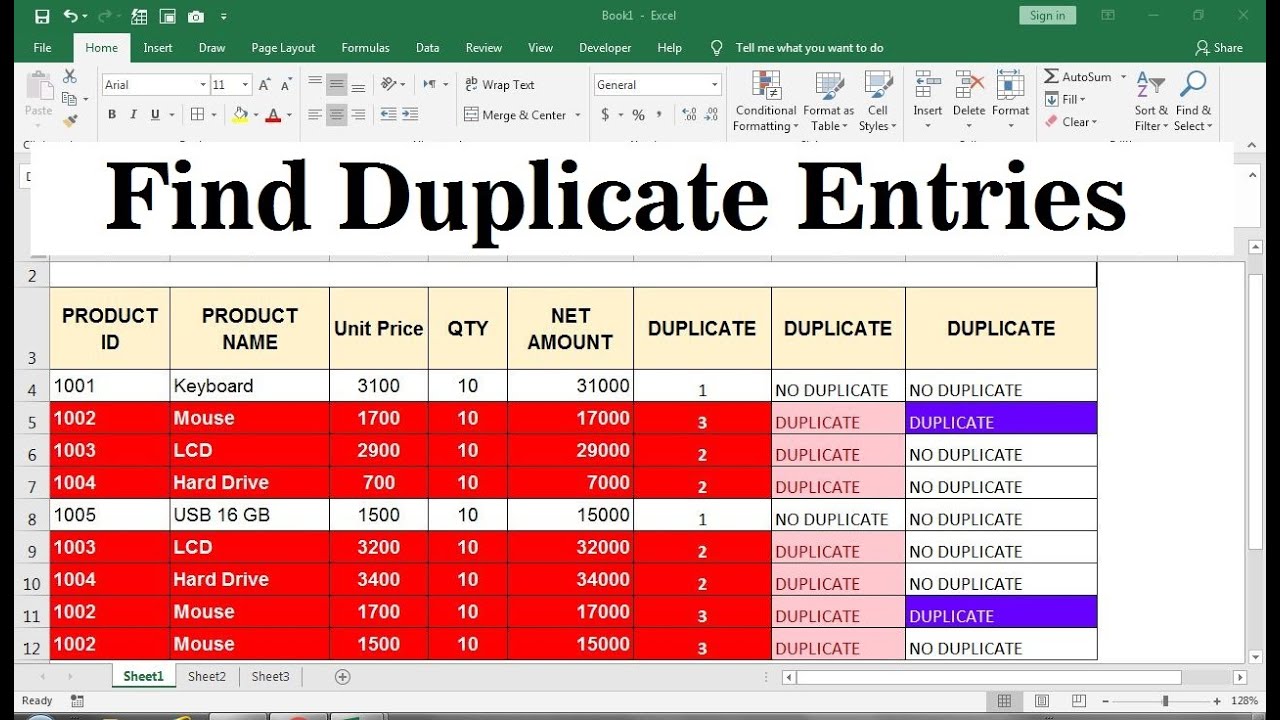Click the Sort & Filter icon
Screen dimensions: 1280x720
pos(1151,85)
